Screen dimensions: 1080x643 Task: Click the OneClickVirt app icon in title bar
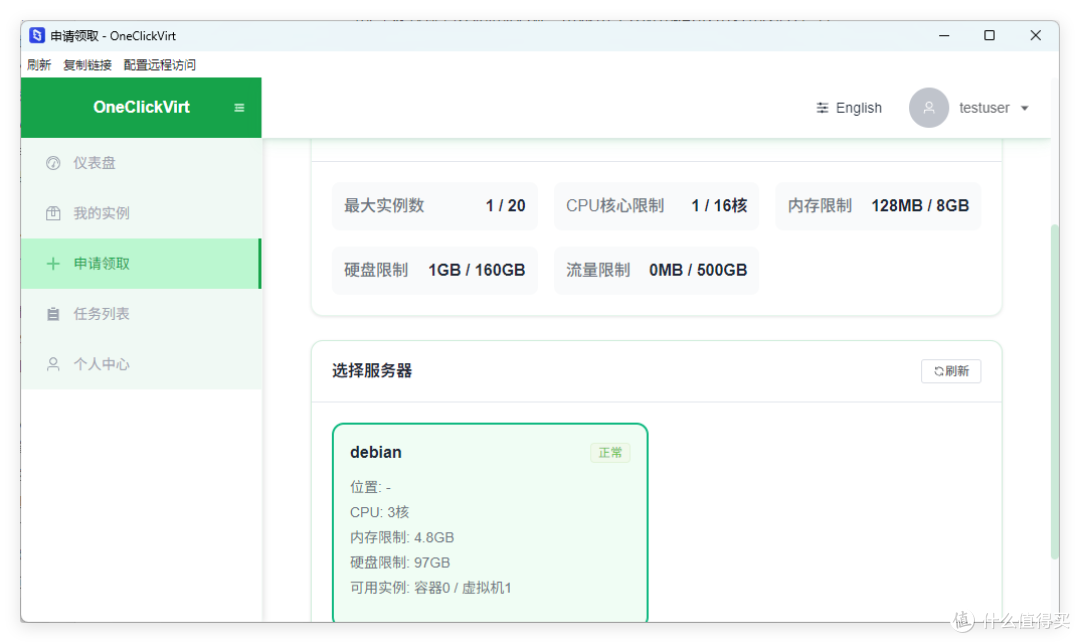(37, 35)
